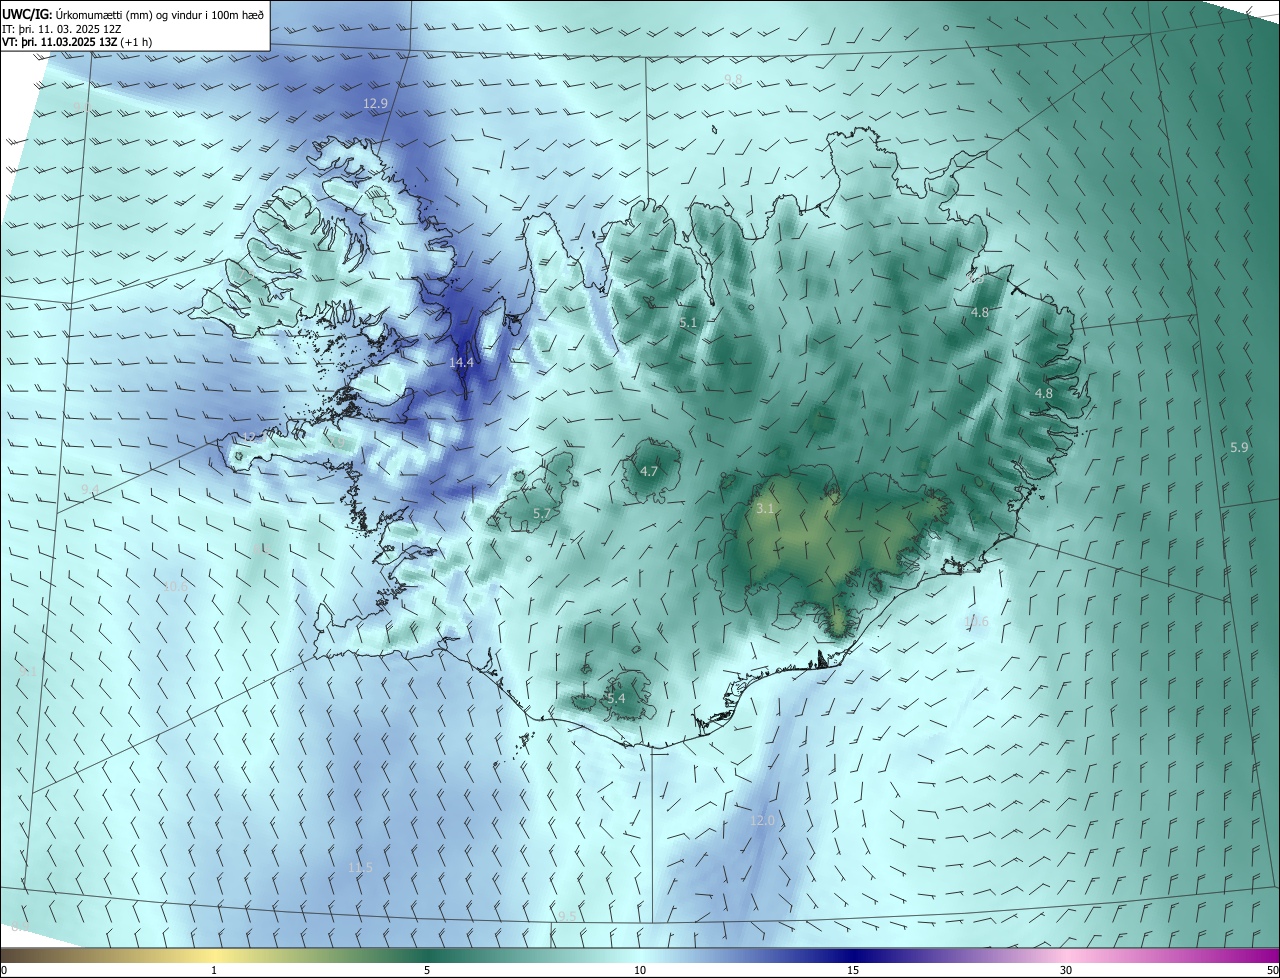
Task: Click the faint 9.5 value label
Action: pos(567,916)
